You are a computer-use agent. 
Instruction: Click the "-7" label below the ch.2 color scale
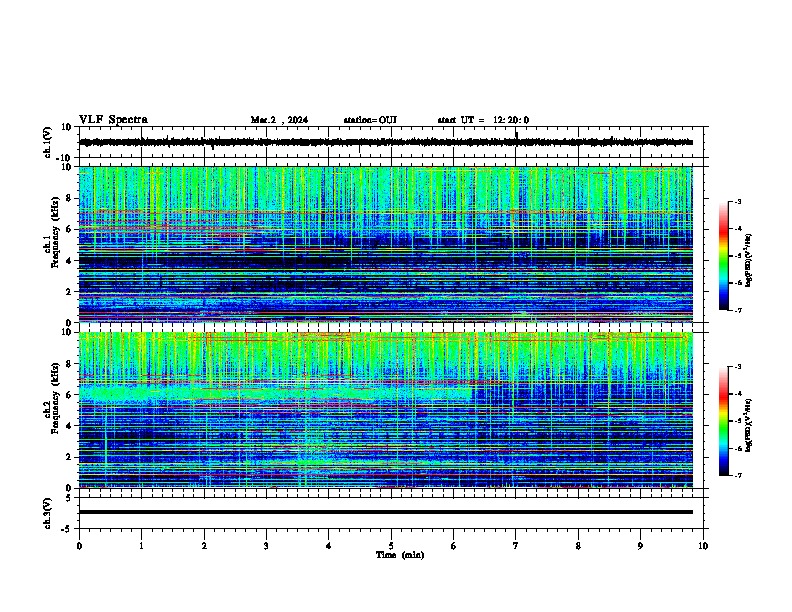pyautogui.click(x=737, y=475)
